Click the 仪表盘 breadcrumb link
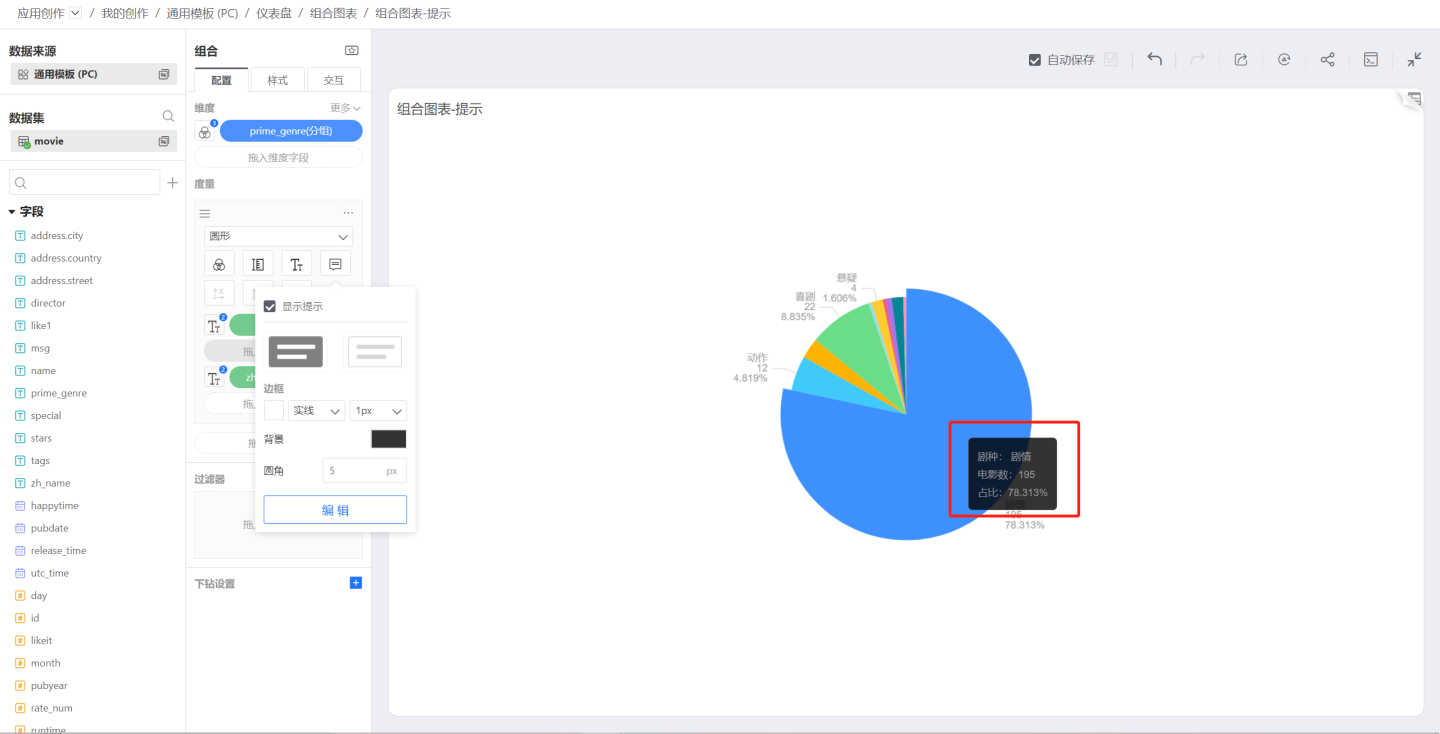Screen dimensions: 1440x734 coord(273,13)
